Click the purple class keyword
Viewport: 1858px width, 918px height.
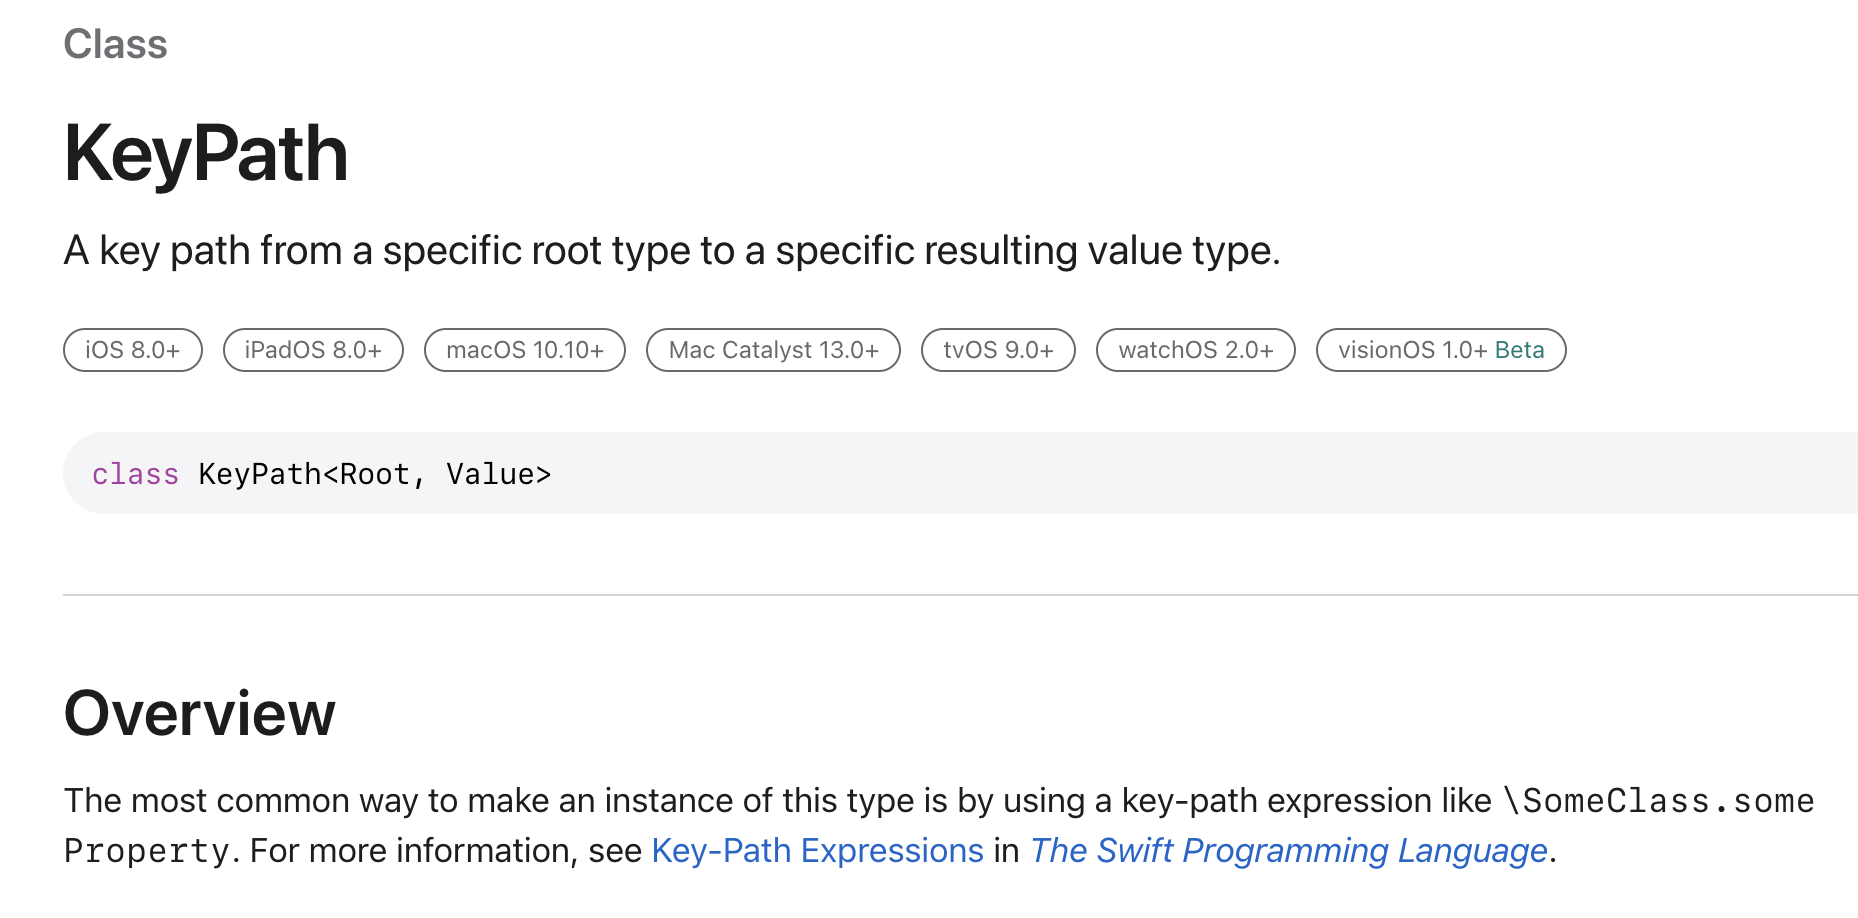click(x=135, y=474)
